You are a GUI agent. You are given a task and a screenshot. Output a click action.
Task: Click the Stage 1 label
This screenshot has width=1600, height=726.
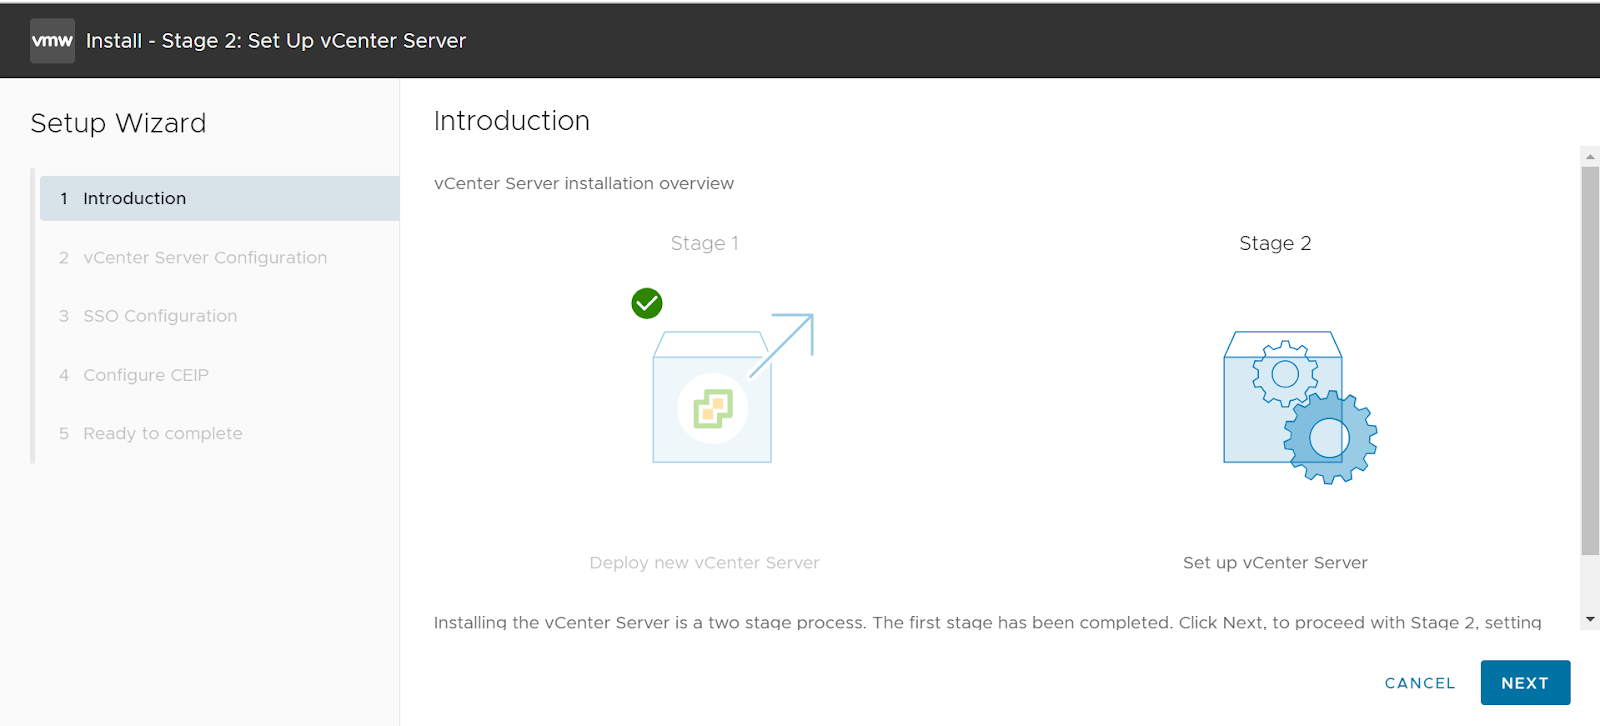pyautogui.click(x=705, y=243)
